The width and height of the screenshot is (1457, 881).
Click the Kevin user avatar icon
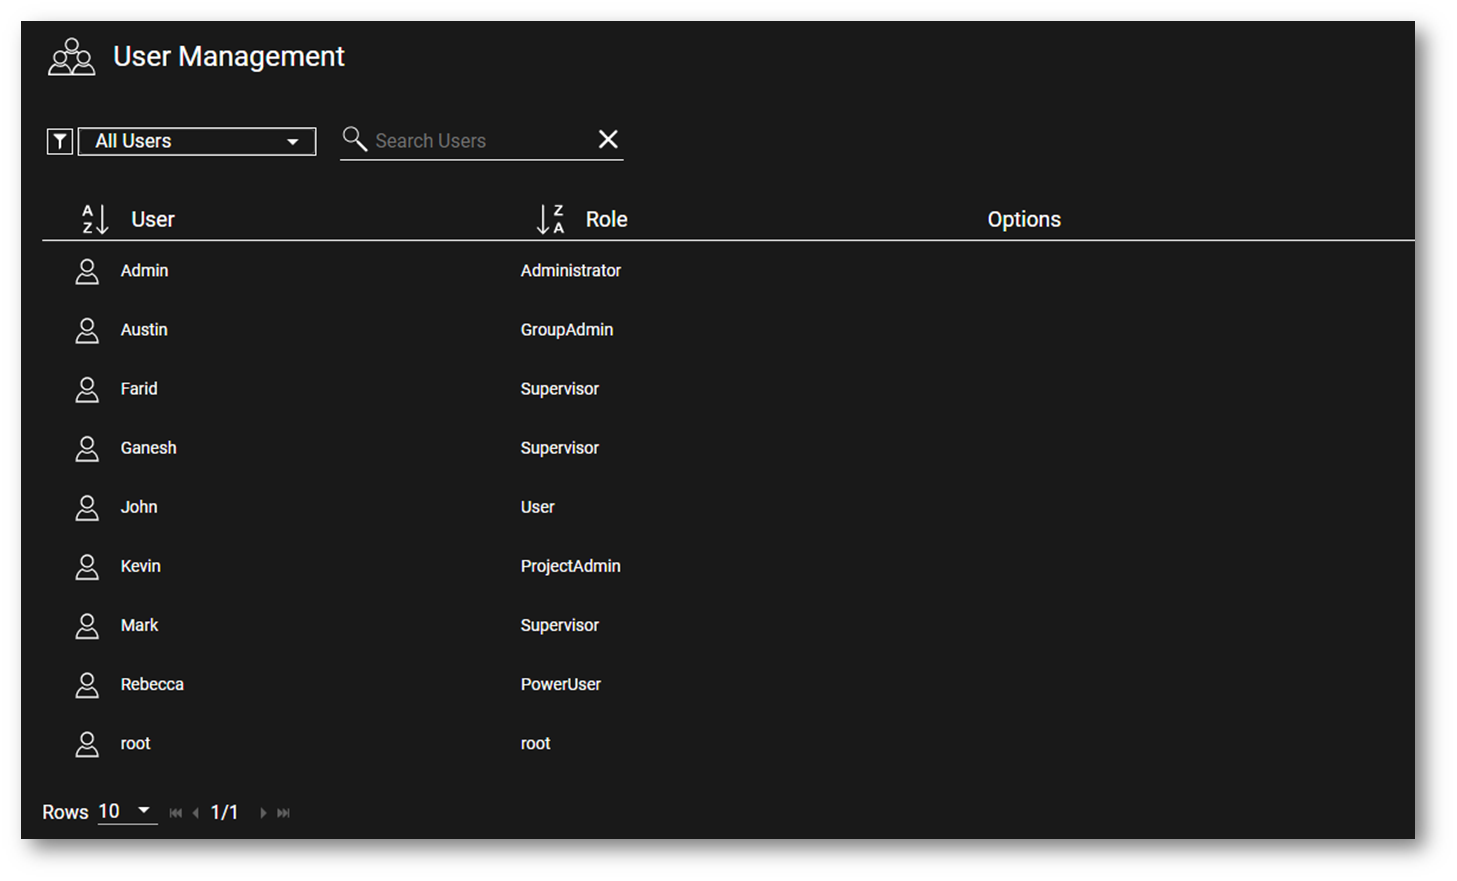(87, 566)
